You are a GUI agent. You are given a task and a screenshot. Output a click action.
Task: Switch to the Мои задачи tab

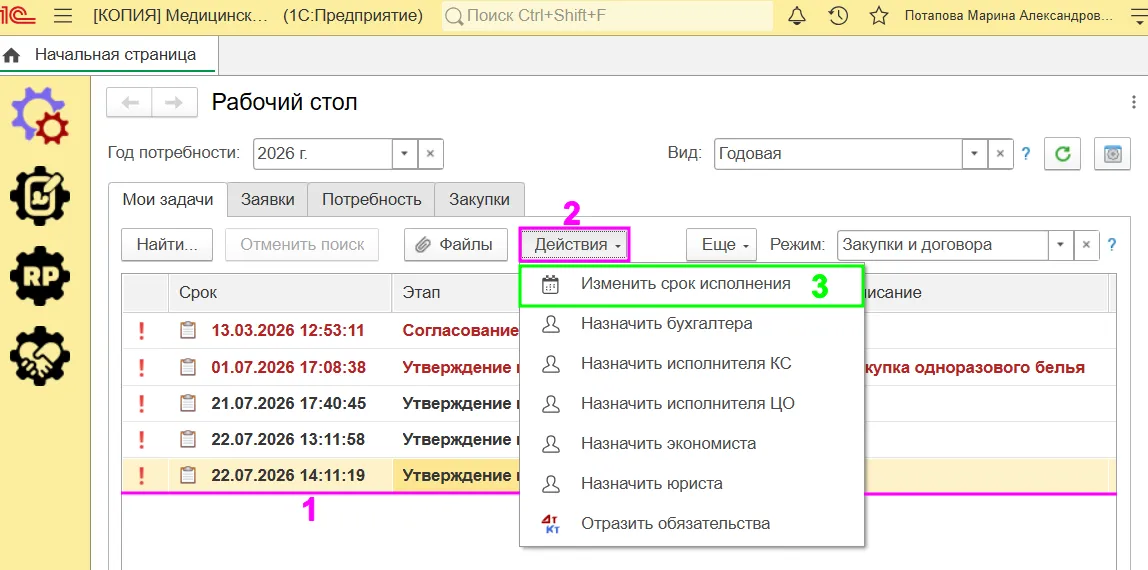(168, 200)
